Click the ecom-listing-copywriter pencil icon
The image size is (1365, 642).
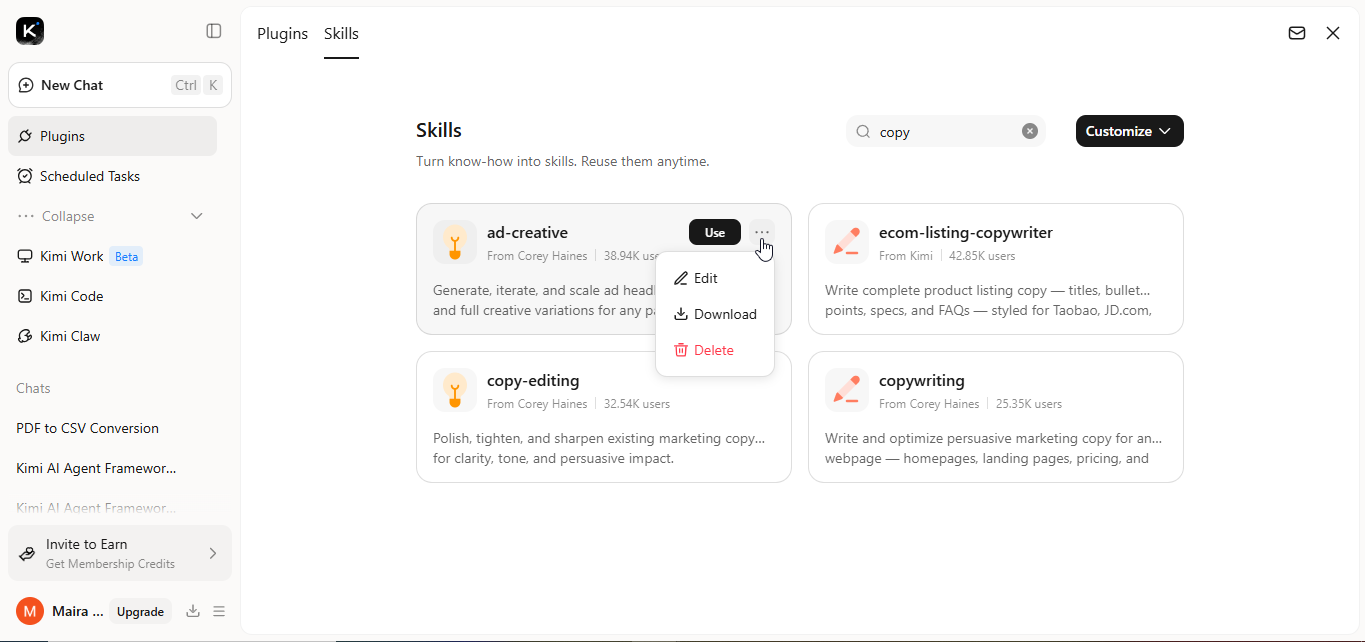coord(847,242)
